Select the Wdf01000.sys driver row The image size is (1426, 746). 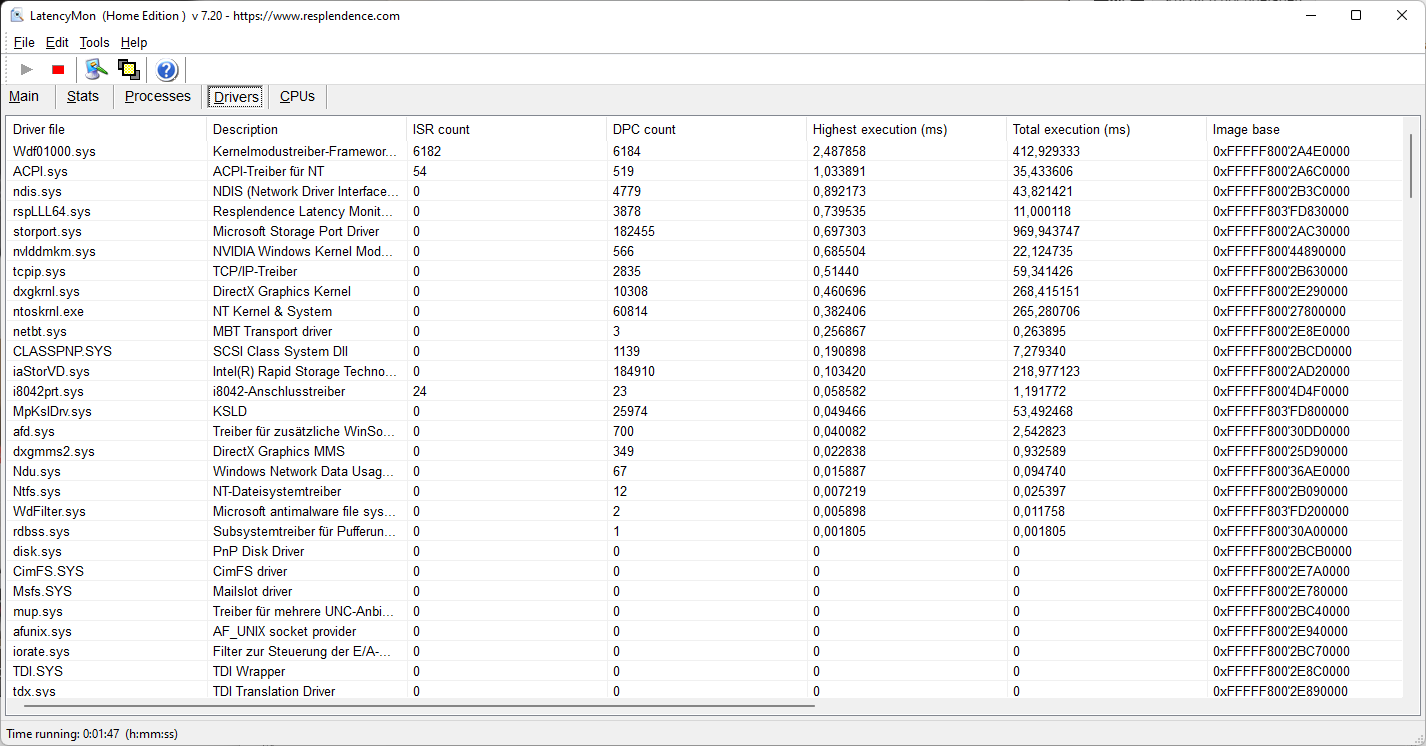pyautogui.click(x=705, y=151)
